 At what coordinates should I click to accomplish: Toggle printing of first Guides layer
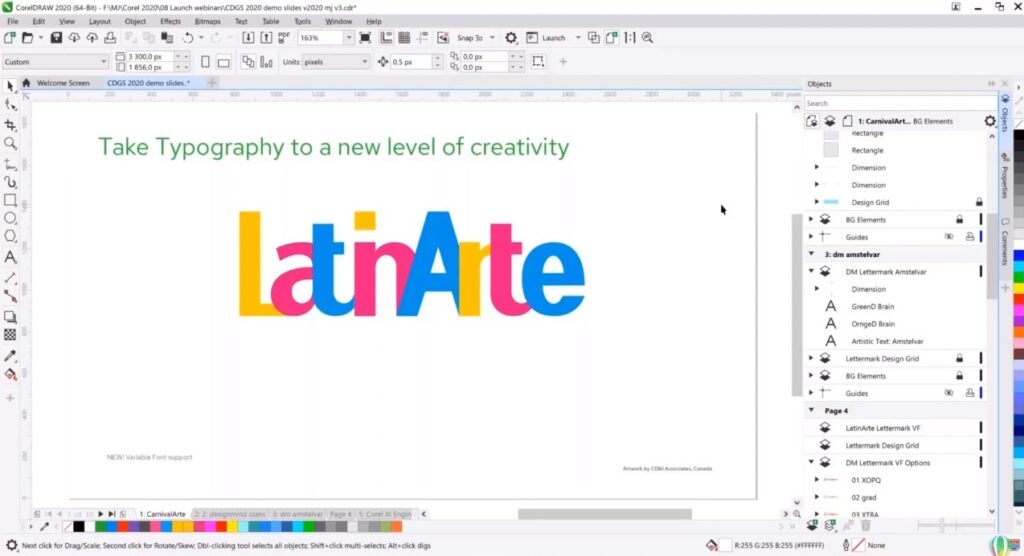(970, 237)
